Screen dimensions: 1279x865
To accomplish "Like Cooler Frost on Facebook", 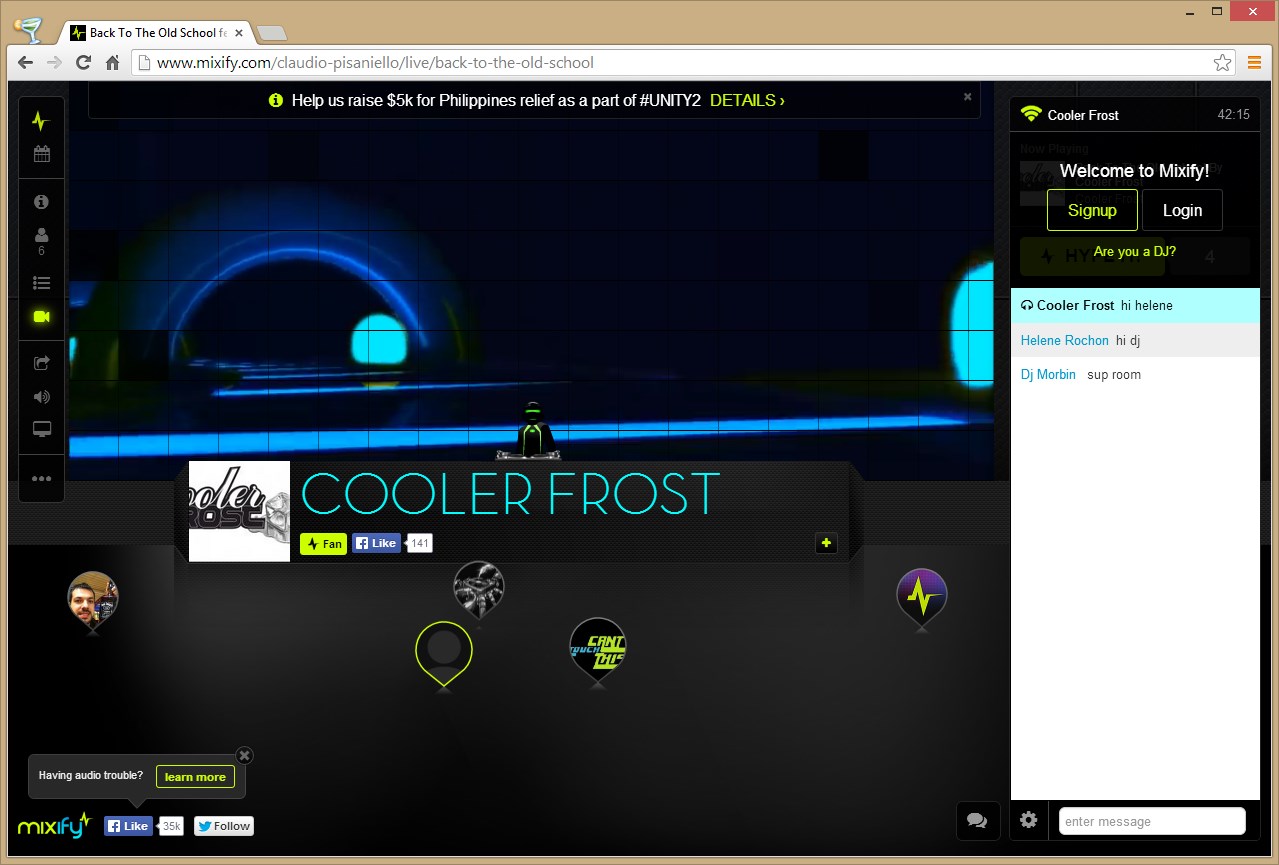I will click(377, 543).
